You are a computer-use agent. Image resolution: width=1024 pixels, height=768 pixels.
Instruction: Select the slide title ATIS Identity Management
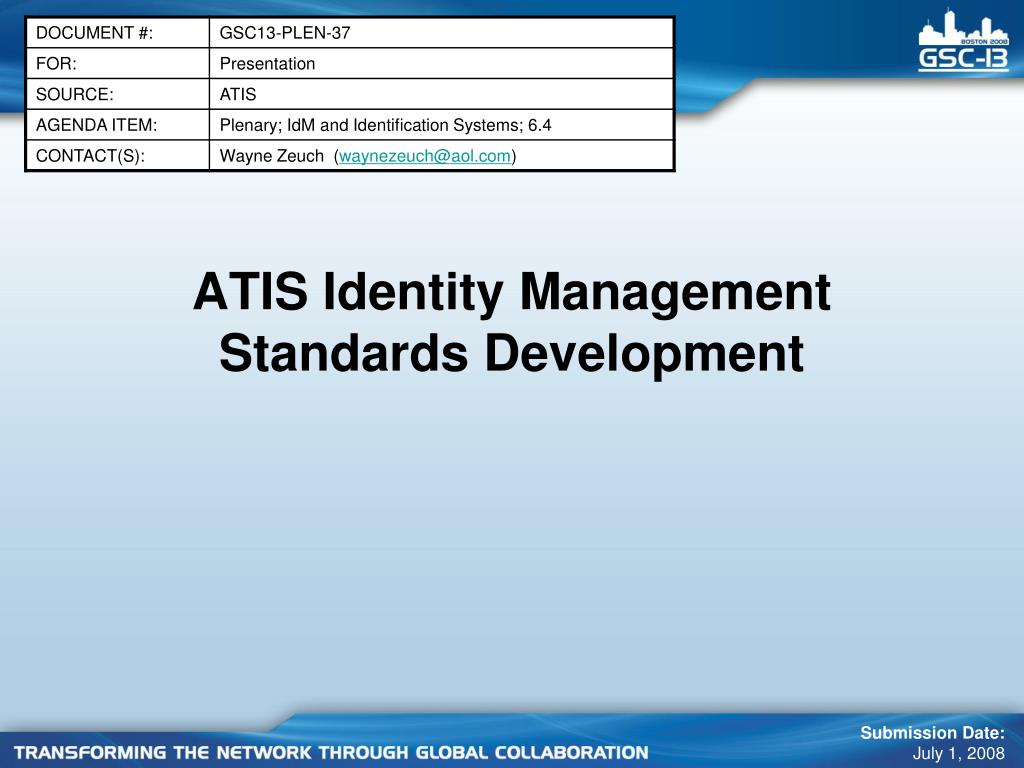[511, 292]
